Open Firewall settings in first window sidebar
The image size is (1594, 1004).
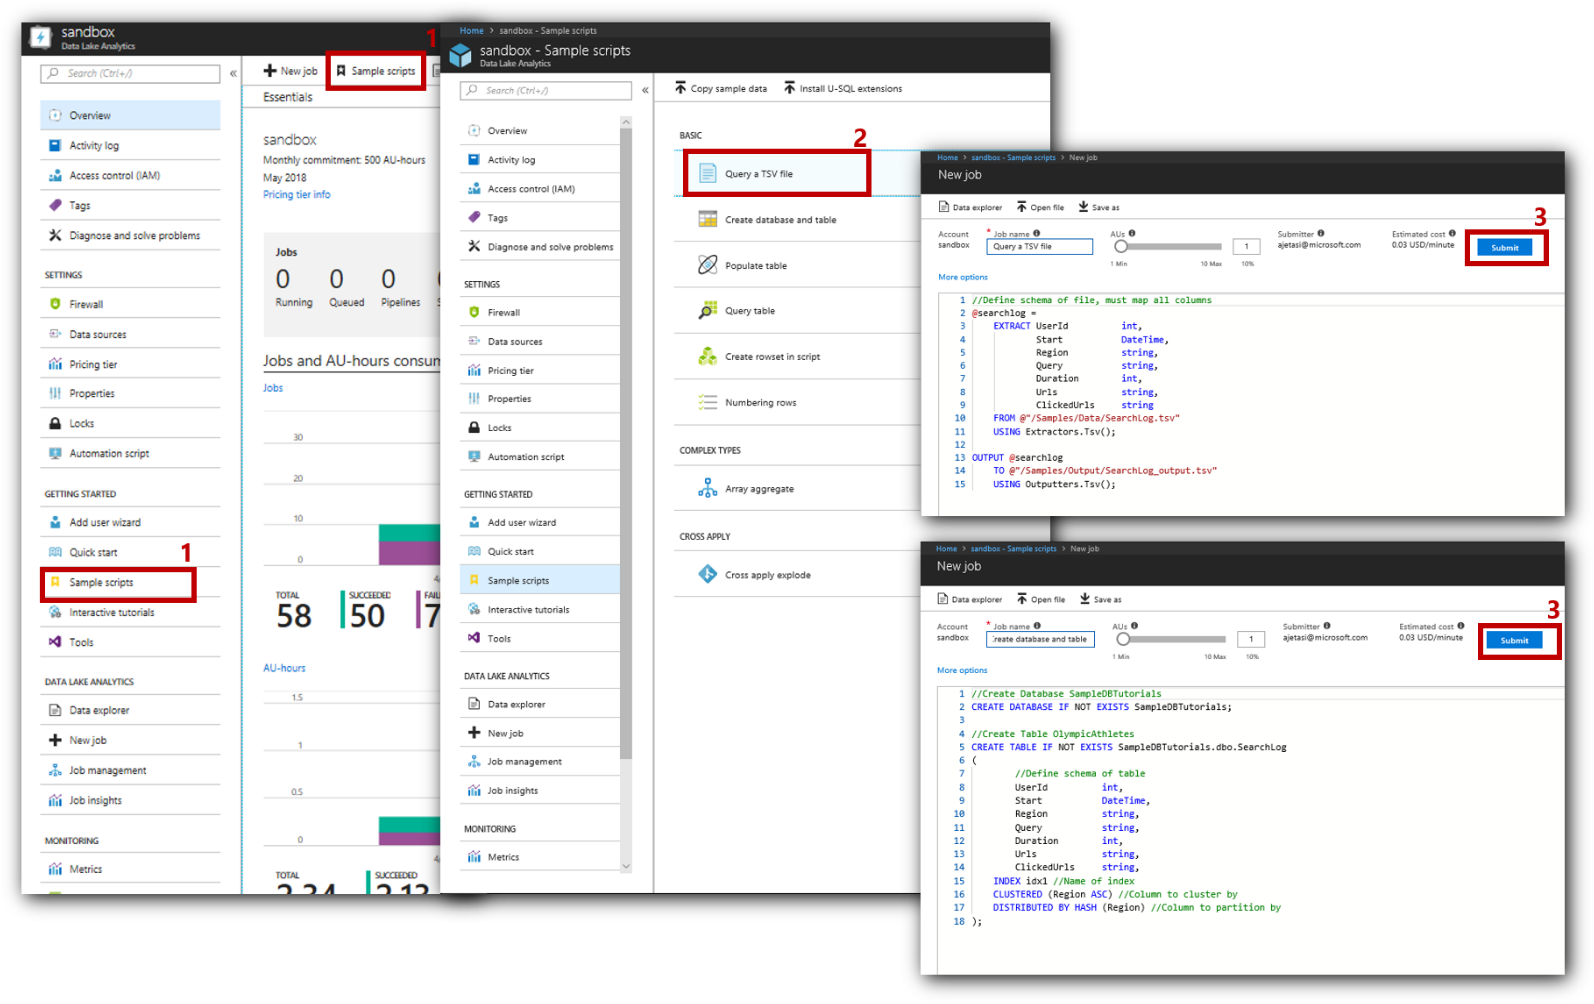[130, 305]
